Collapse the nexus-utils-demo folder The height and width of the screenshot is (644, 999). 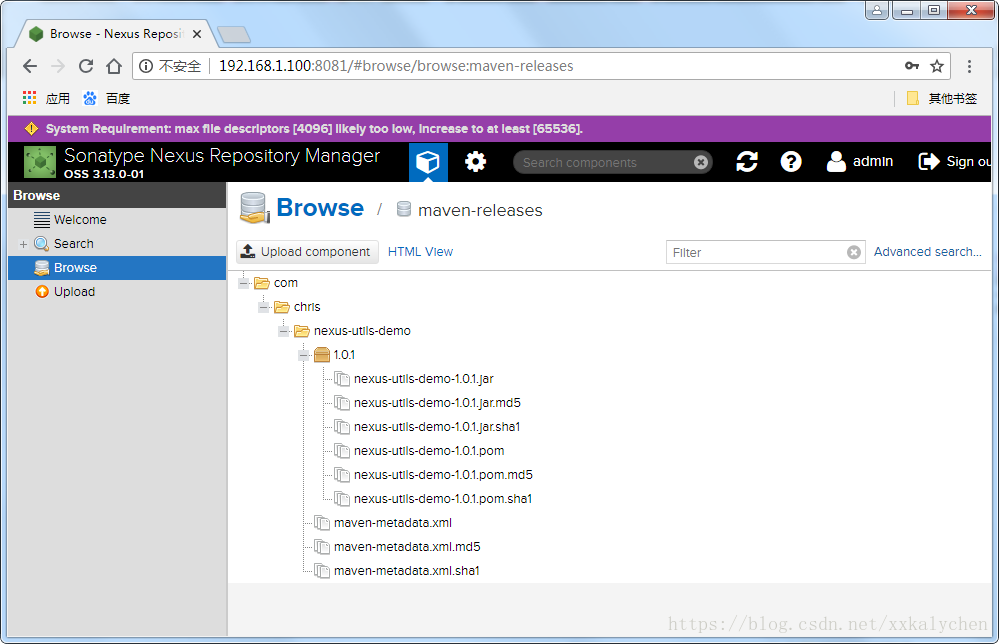[x=284, y=331]
